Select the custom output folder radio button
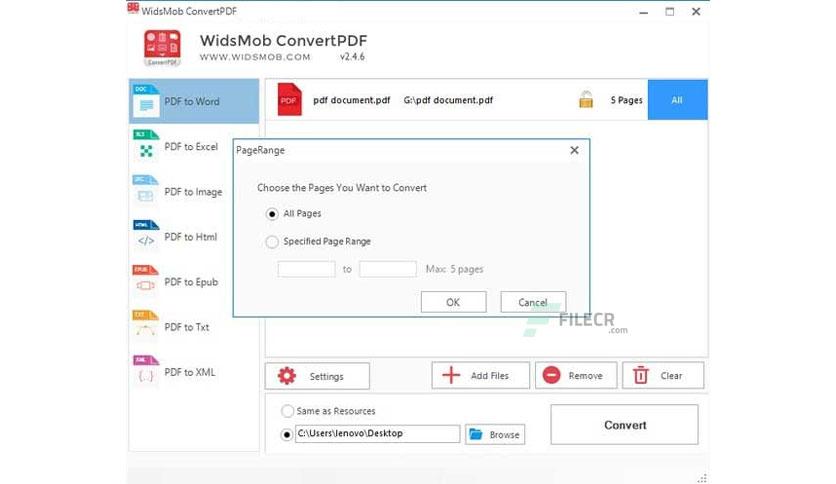 pos(287,434)
